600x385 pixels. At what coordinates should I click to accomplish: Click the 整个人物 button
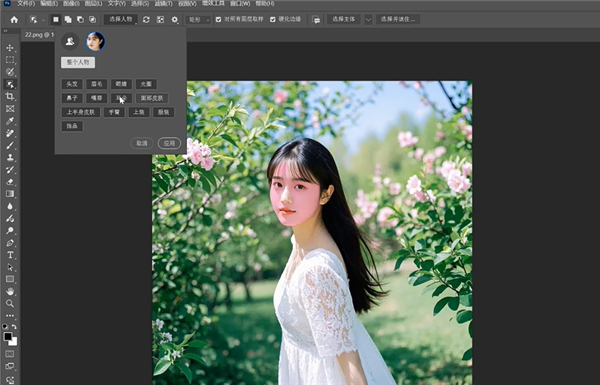78,62
